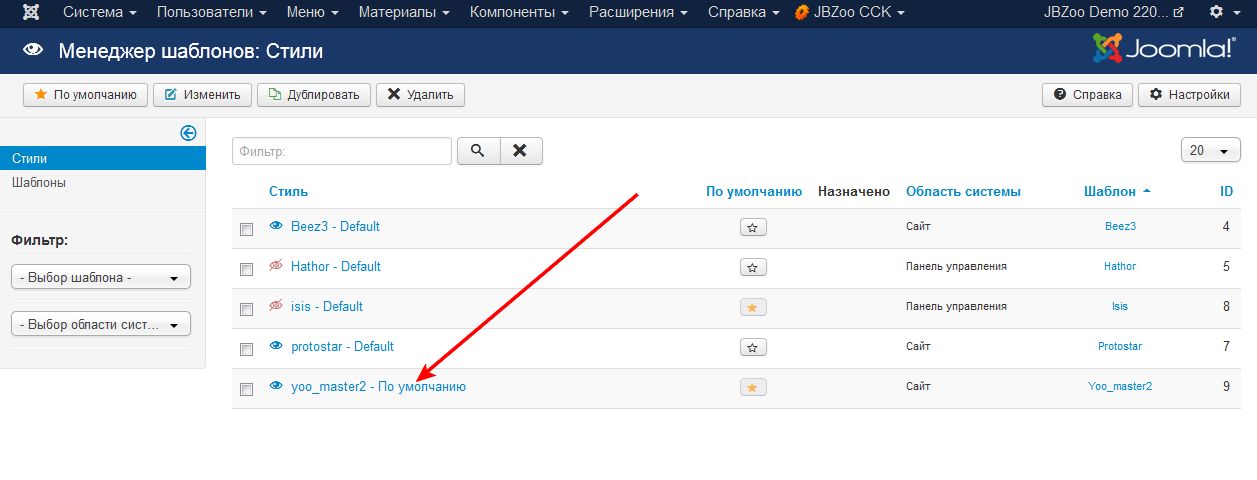Sort by the Стиль column header

[288, 191]
